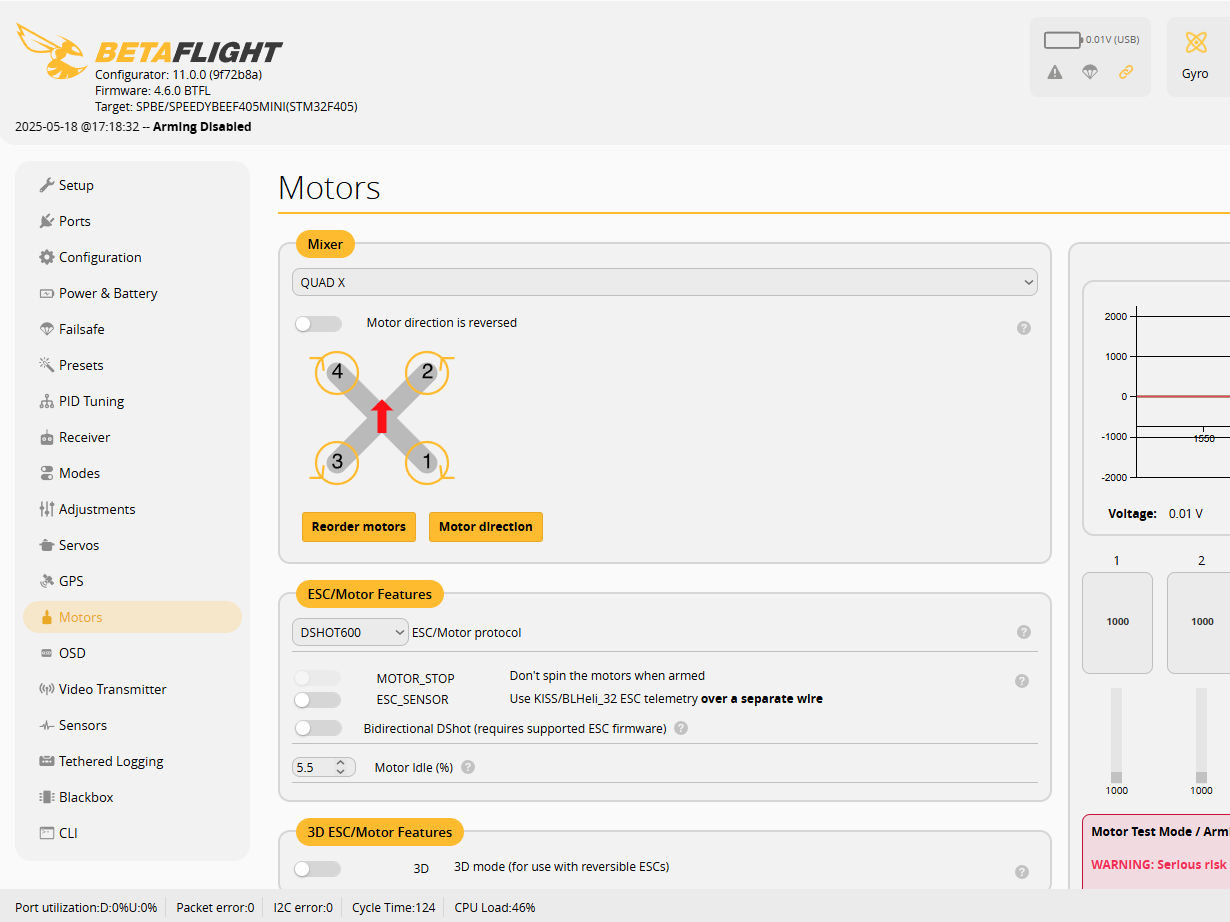
Task: Click the OSD icon in the sidebar
Action: click(x=45, y=653)
